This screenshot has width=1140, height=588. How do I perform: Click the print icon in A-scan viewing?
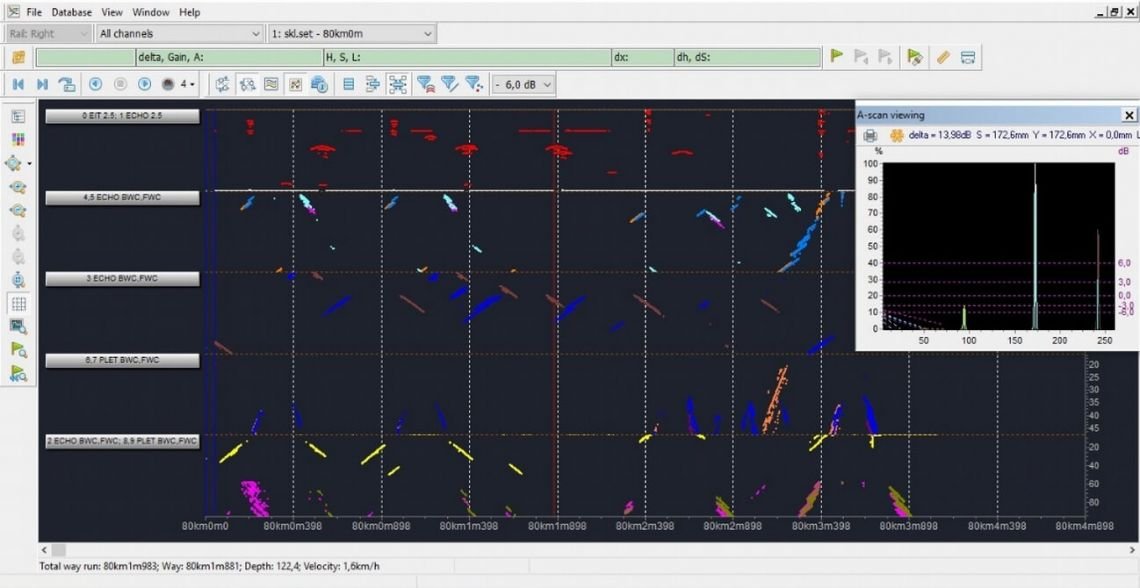[x=870, y=135]
